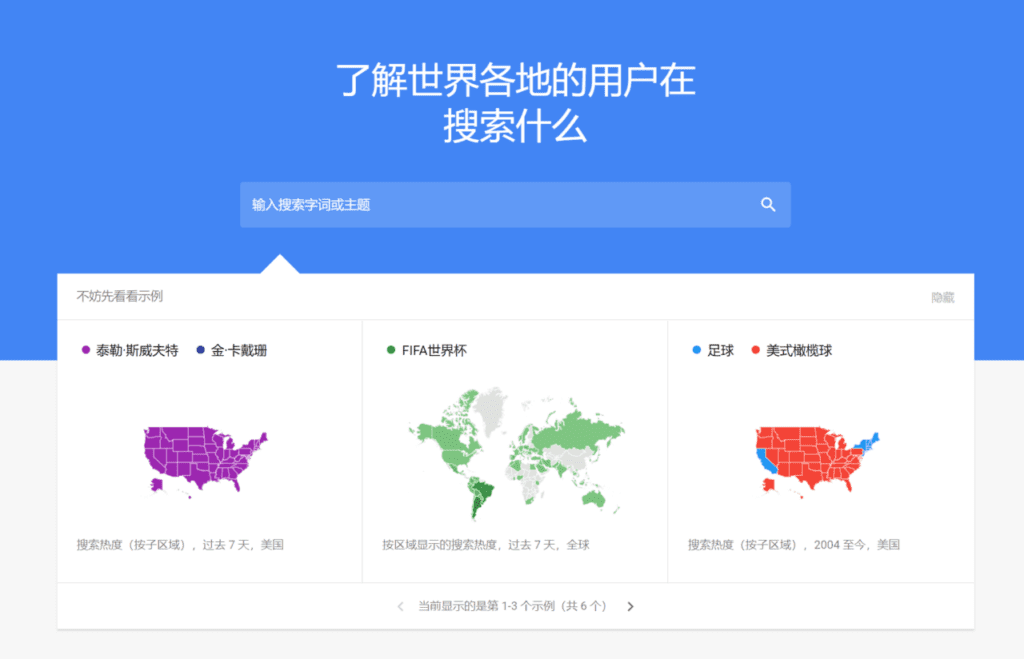Open the 泰勒·斯威夫特 search term

(137, 351)
